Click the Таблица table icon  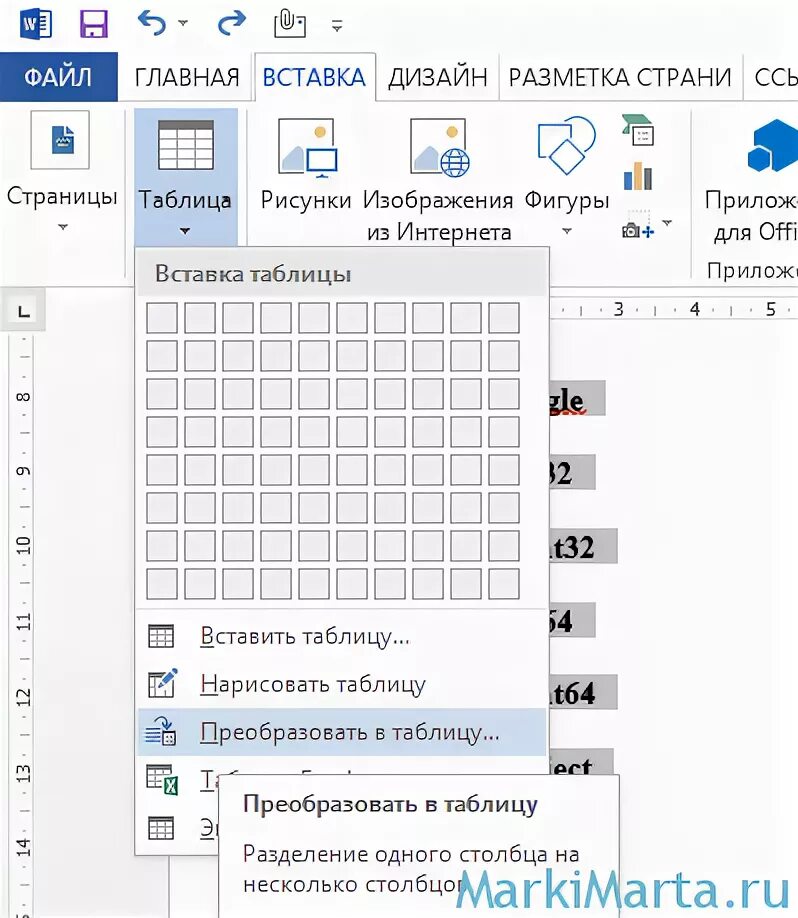(186, 145)
